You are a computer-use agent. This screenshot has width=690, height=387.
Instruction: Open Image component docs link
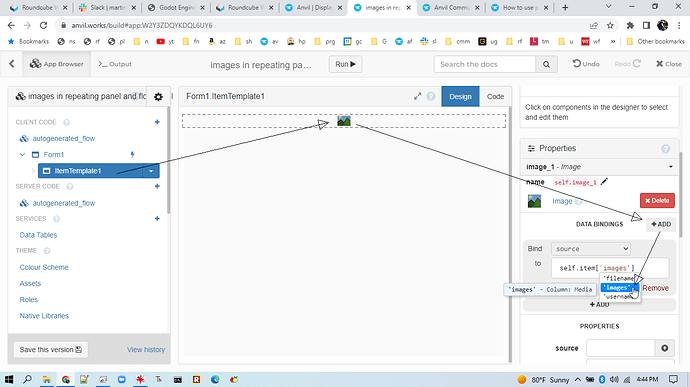(562, 201)
